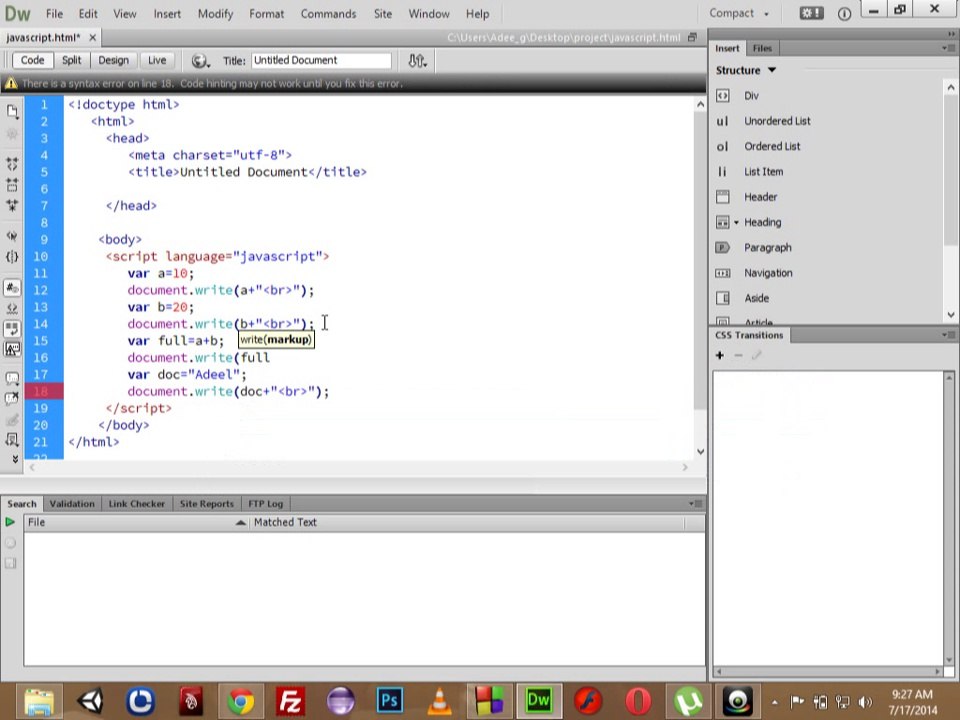Open the Modify menu
Viewport: 960px width, 720px height.
click(x=215, y=13)
